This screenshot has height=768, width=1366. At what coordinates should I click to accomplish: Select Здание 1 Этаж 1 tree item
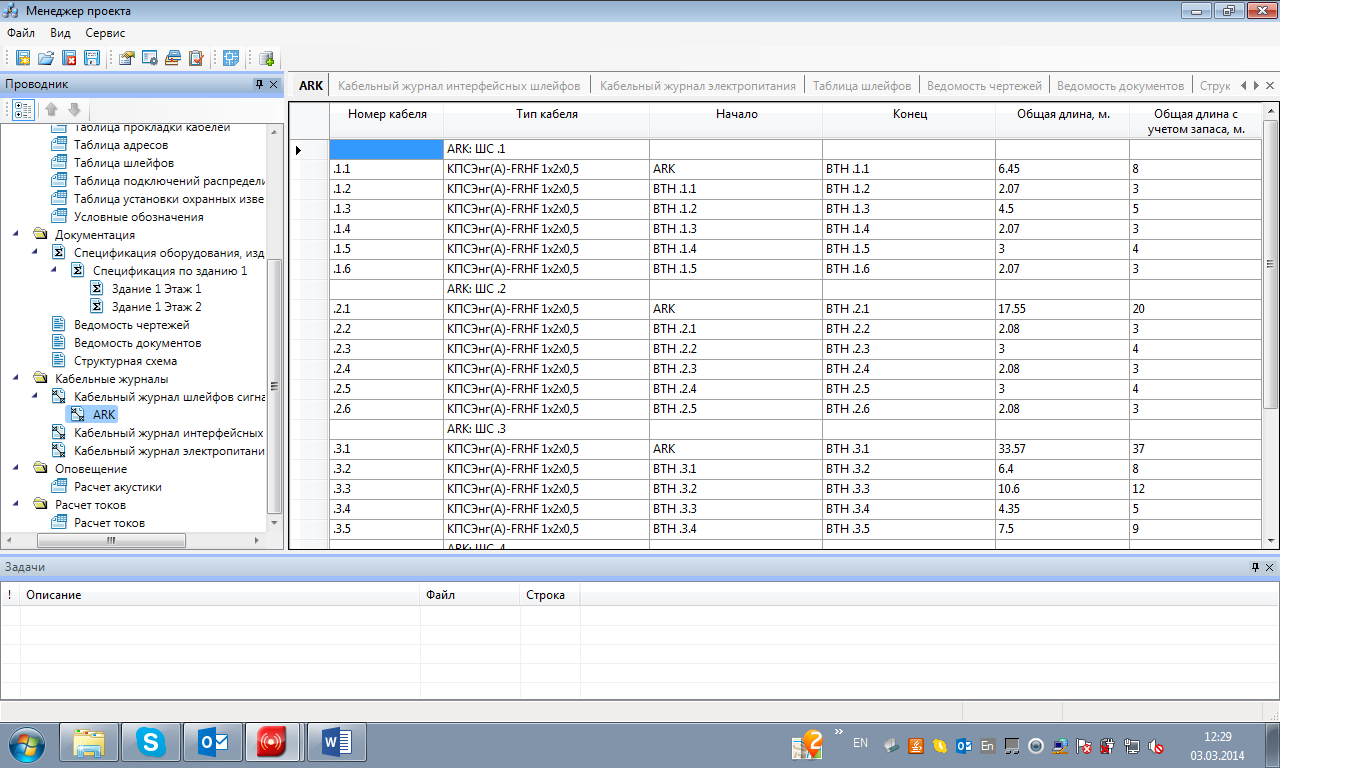(156, 289)
